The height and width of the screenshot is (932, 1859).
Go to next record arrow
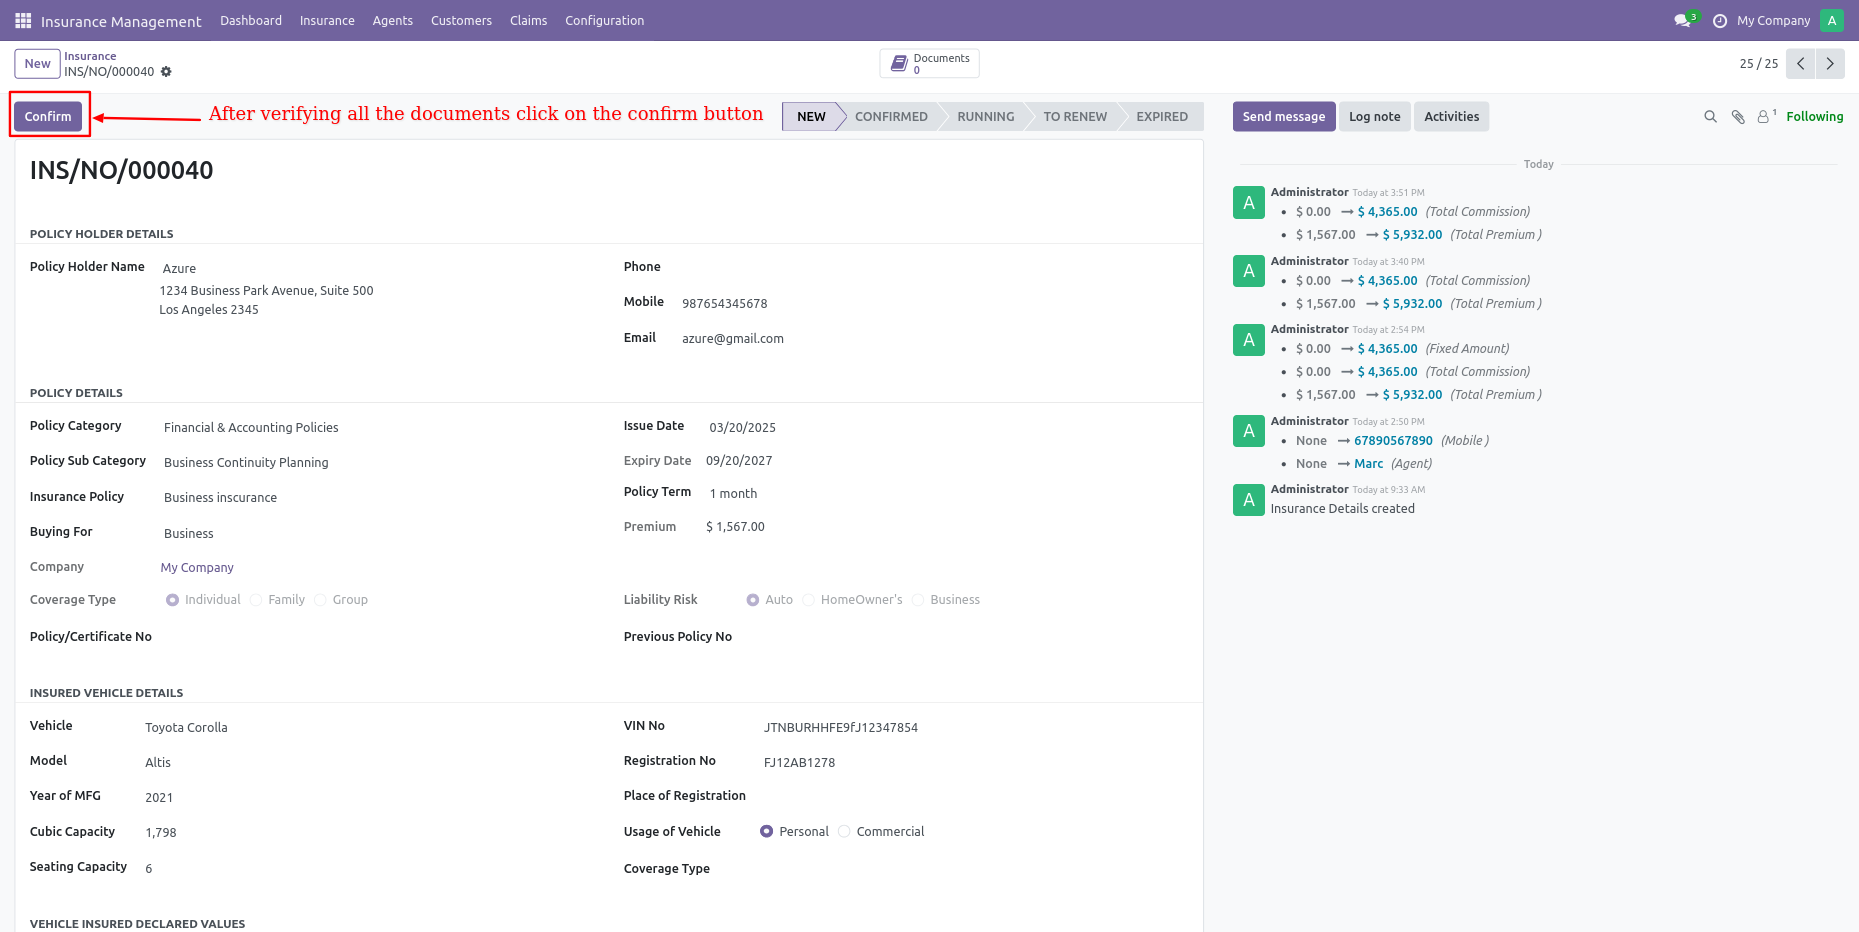pyautogui.click(x=1830, y=63)
